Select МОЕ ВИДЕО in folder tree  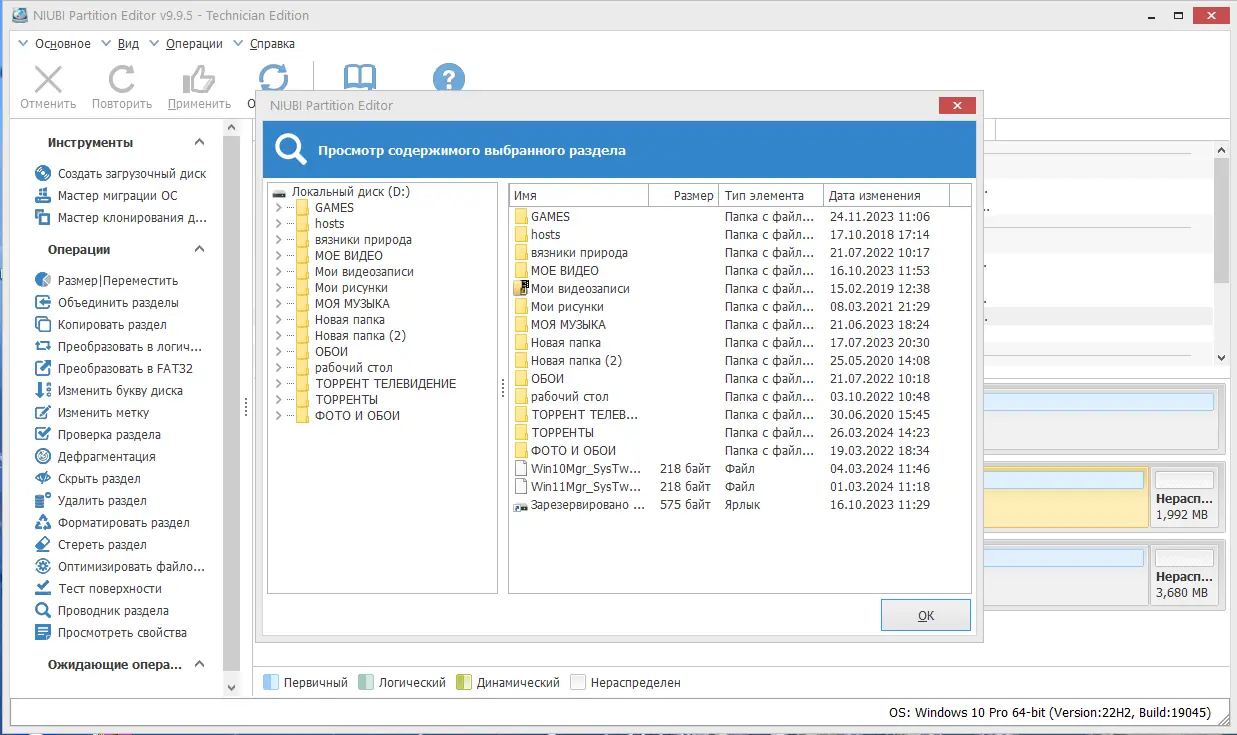tap(349, 256)
